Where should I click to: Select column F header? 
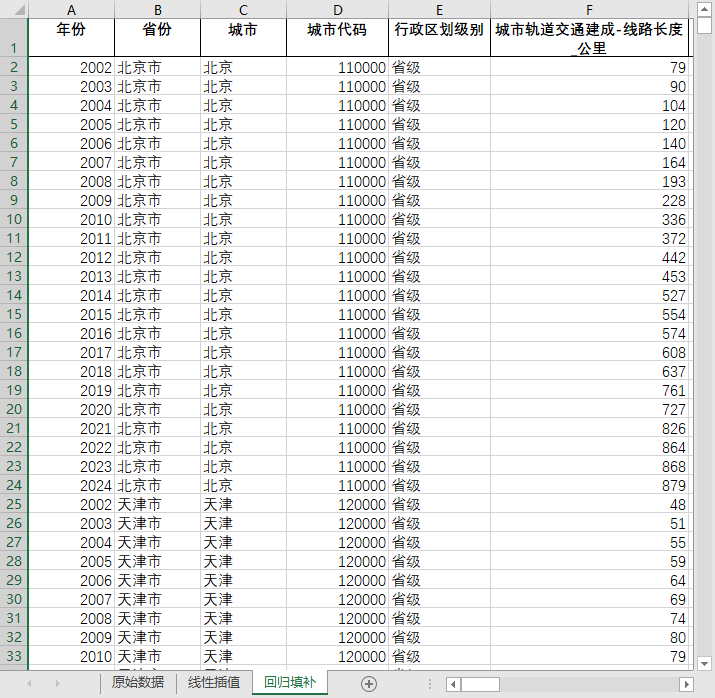point(589,10)
